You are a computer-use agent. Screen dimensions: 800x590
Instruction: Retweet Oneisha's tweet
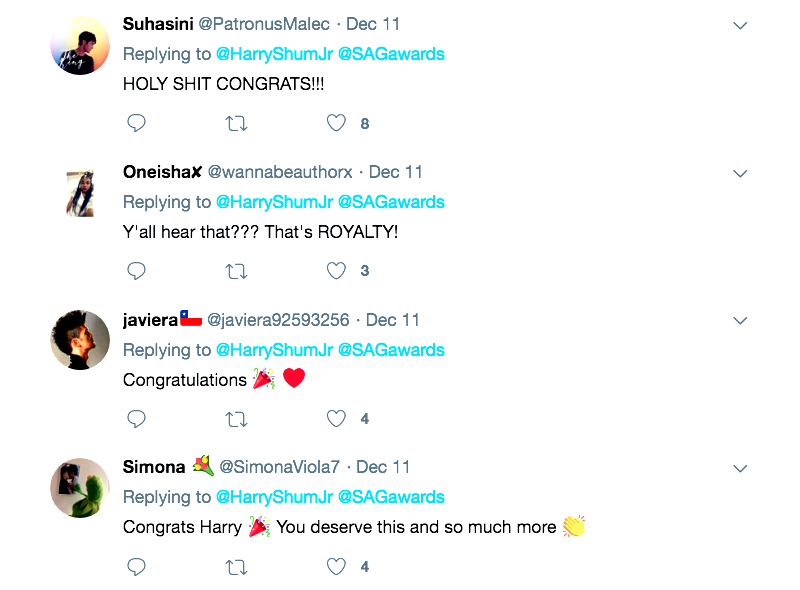(237, 270)
